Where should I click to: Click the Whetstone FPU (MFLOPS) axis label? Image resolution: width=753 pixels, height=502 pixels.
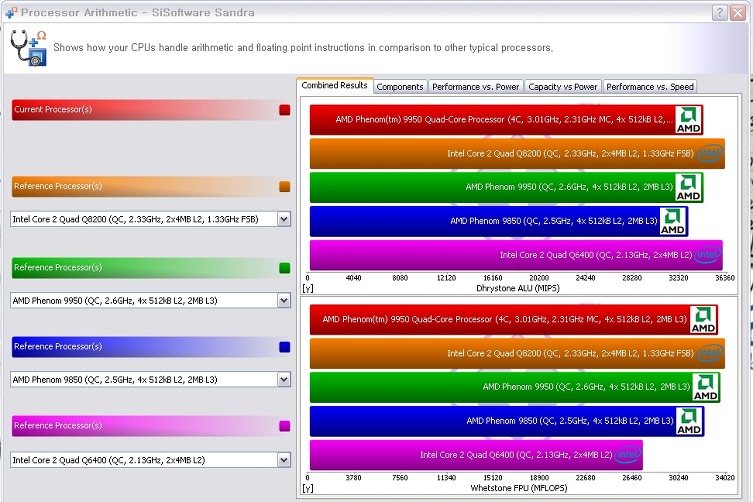[519, 488]
